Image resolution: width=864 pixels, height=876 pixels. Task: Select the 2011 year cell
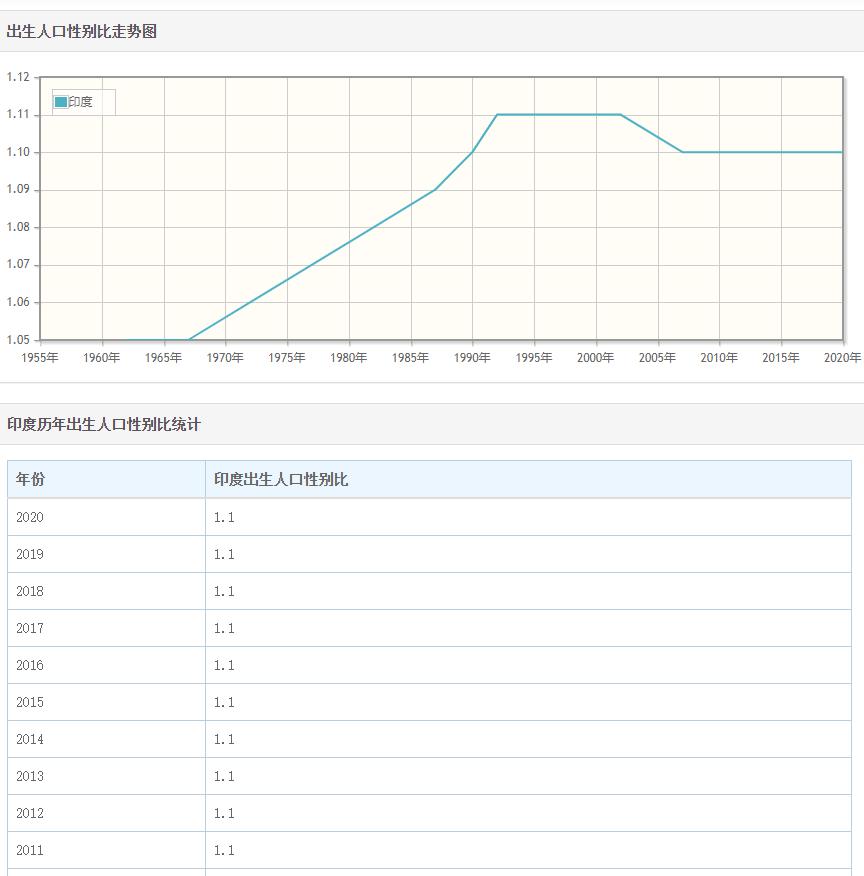coord(29,850)
